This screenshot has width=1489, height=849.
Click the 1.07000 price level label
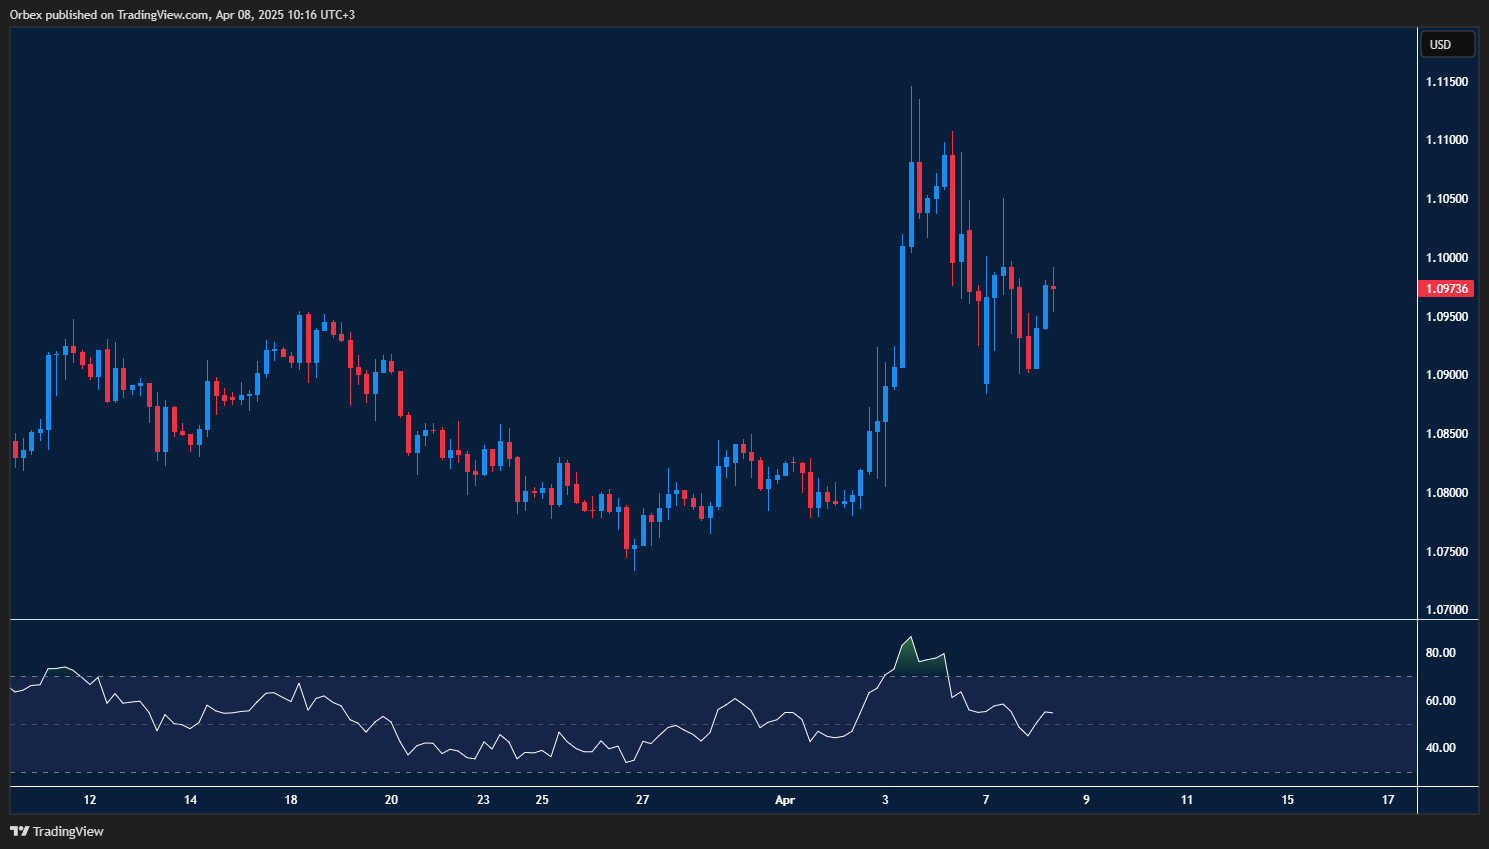tap(1444, 609)
